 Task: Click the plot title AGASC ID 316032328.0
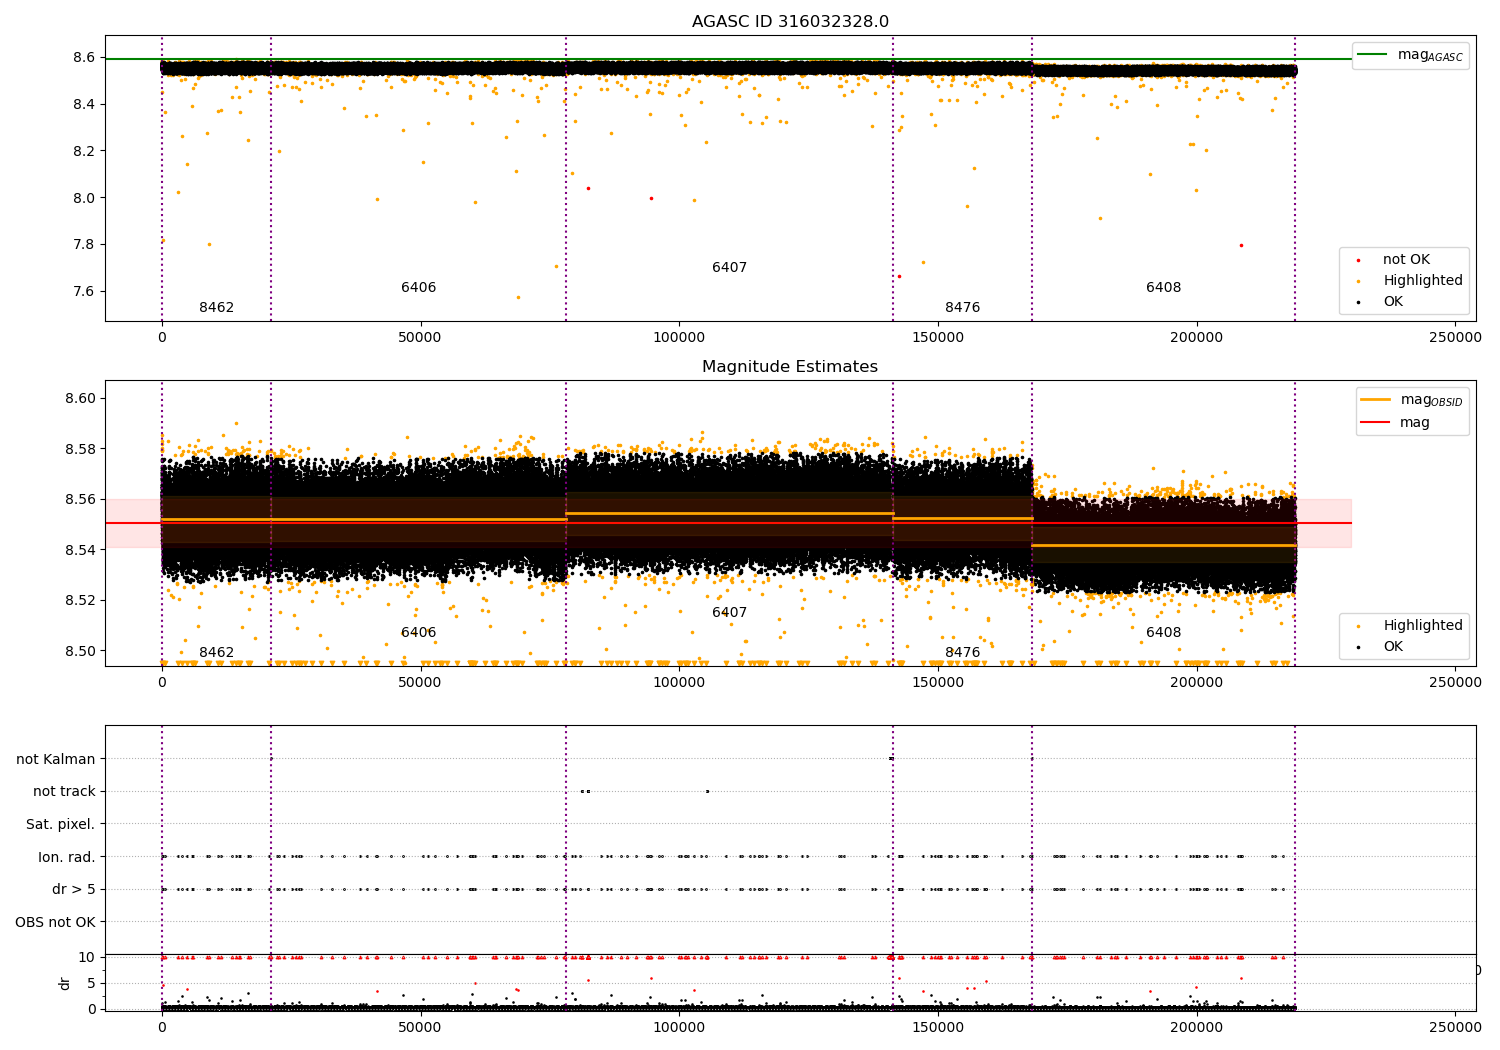[x=790, y=22]
